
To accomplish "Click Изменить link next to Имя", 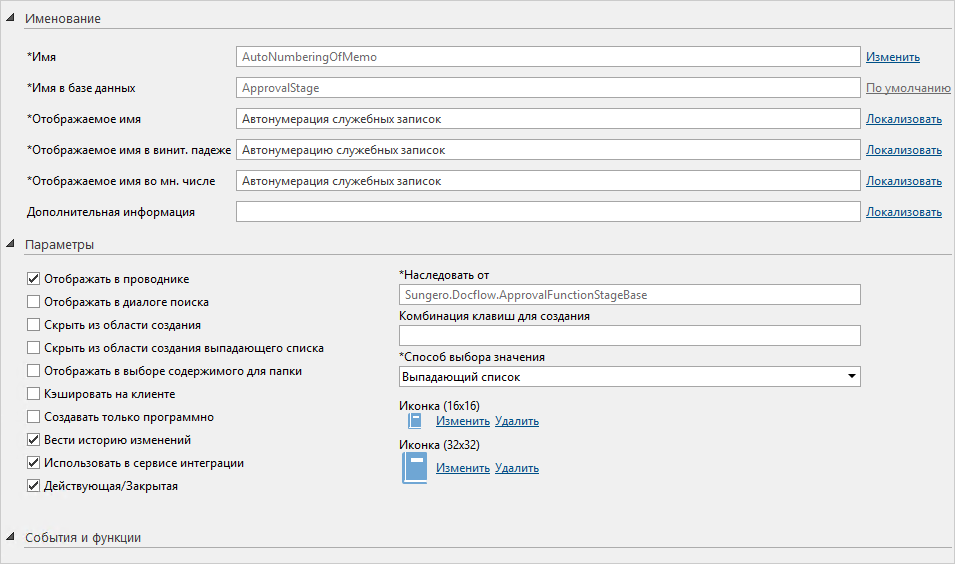I will [x=892, y=57].
